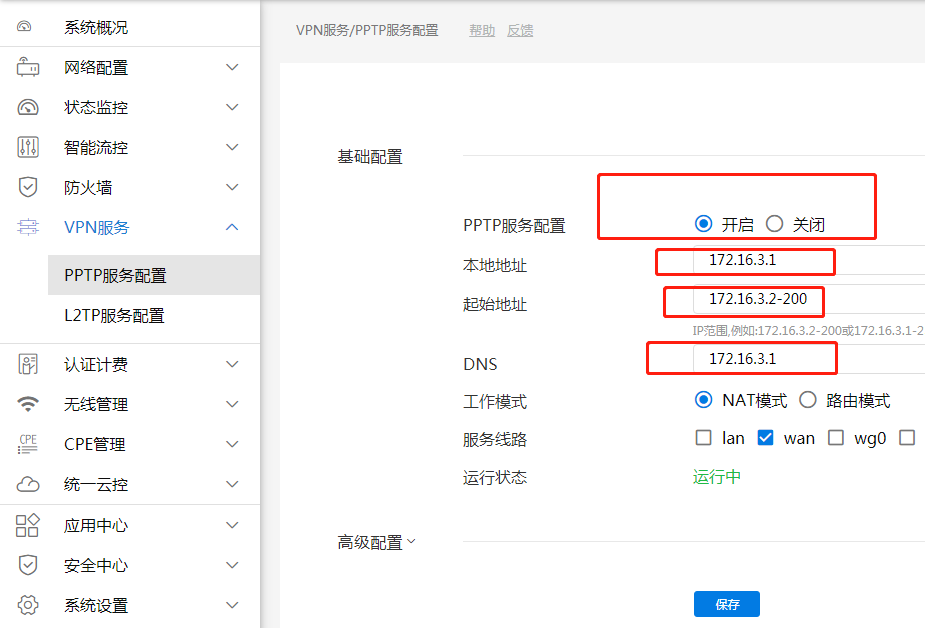Open L2TP服务配置 in the sidebar
The width and height of the screenshot is (925, 628).
pyautogui.click(x=114, y=316)
